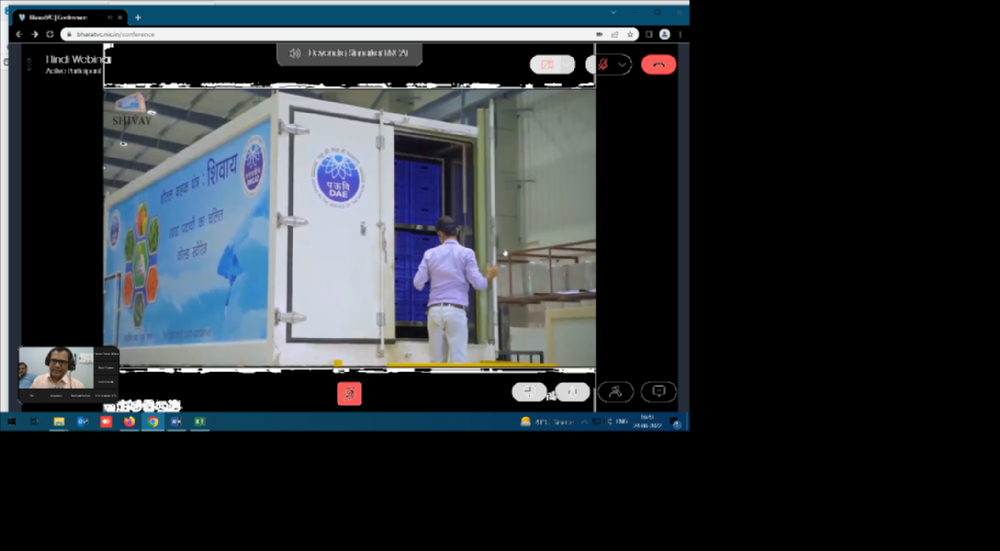Share this page icon in address bar

pos(615,34)
